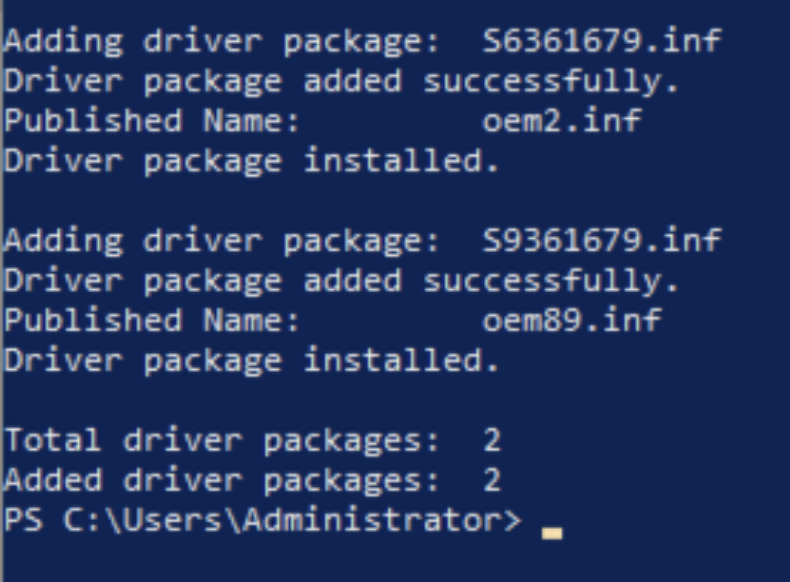Image resolution: width=790 pixels, height=582 pixels.
Task: Click the PS prefix of the prompt
Action: pos(24,520)
